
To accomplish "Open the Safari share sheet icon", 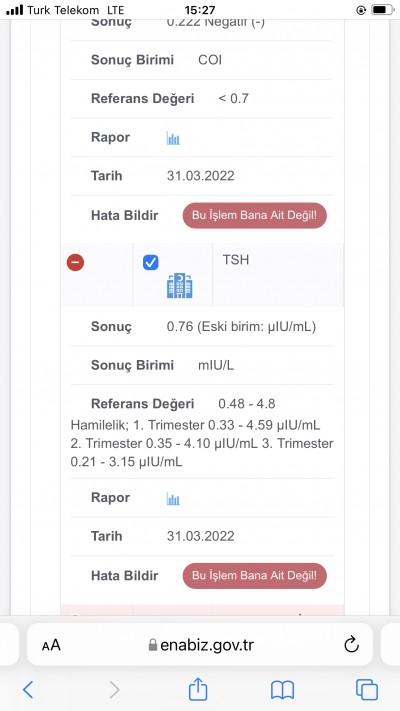I will 198,689.
